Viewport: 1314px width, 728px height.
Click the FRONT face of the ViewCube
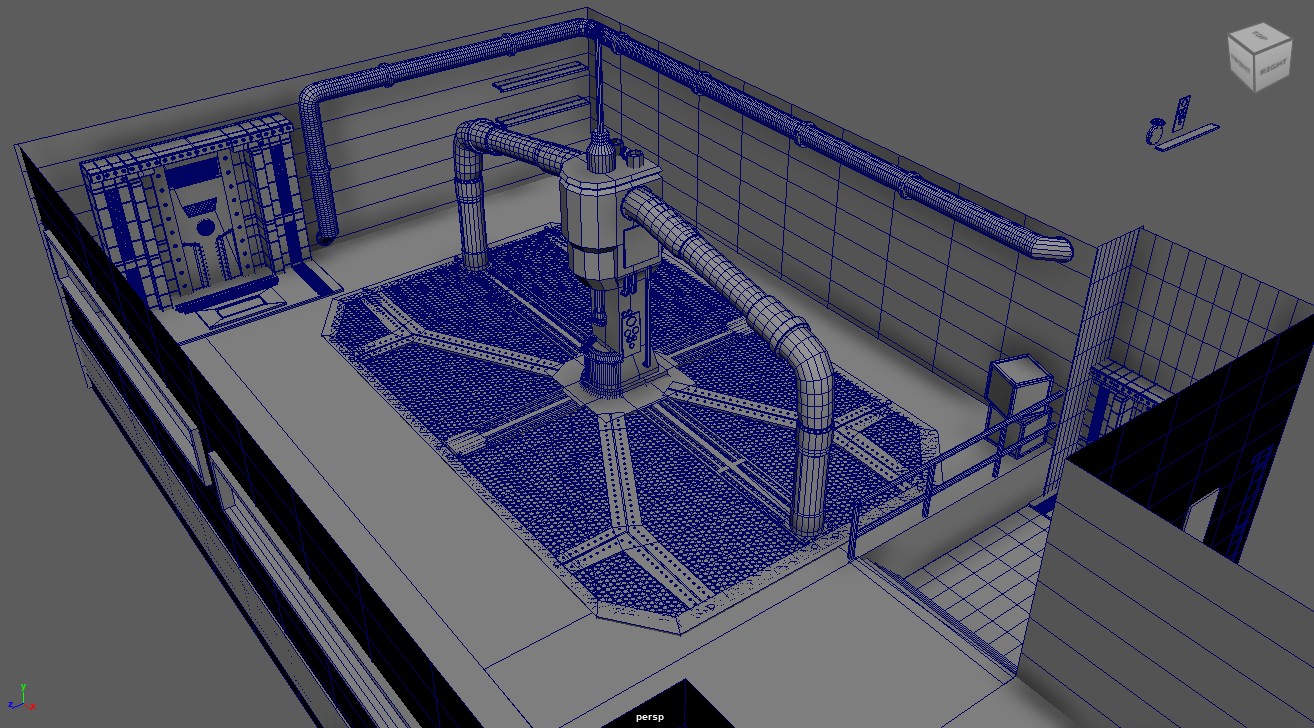click(1240, 65)
